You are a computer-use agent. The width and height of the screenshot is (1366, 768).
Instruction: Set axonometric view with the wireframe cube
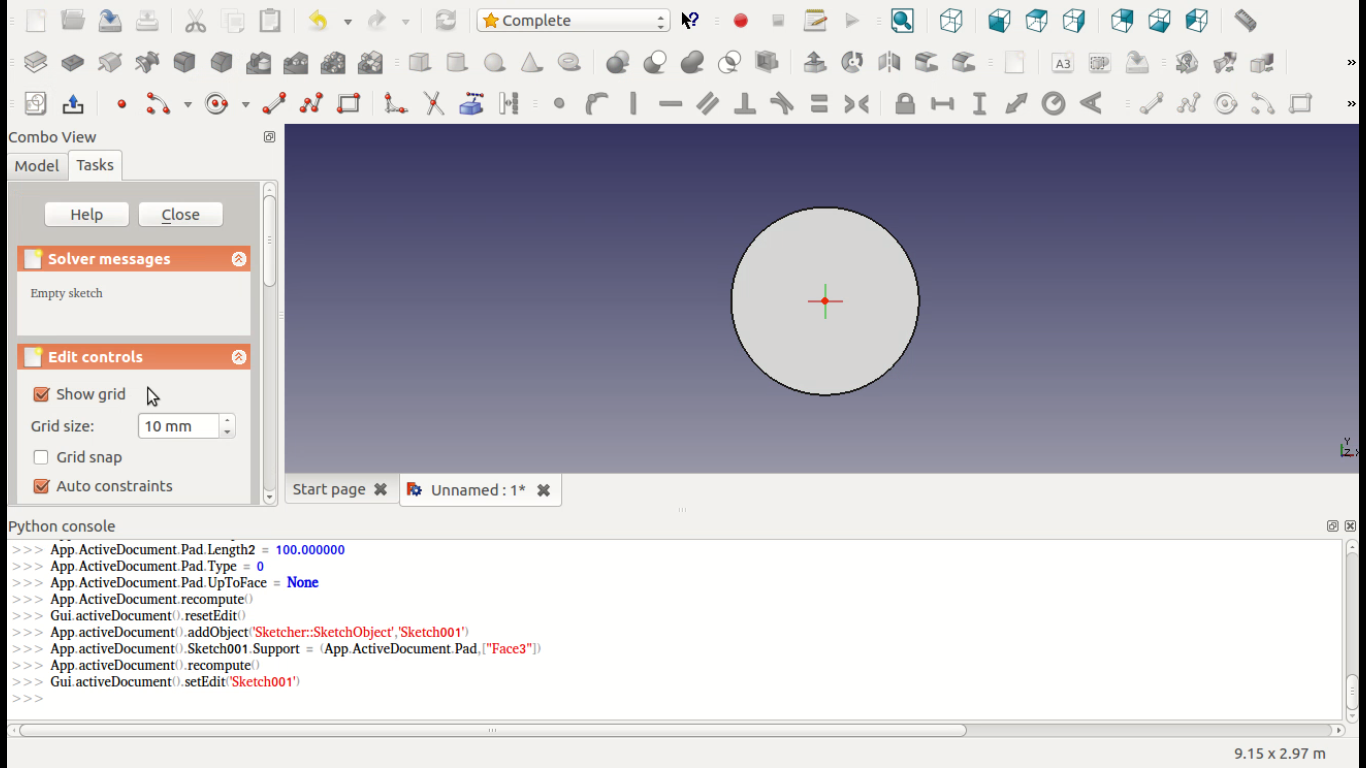pyautogui.click(x=951, y=20)
